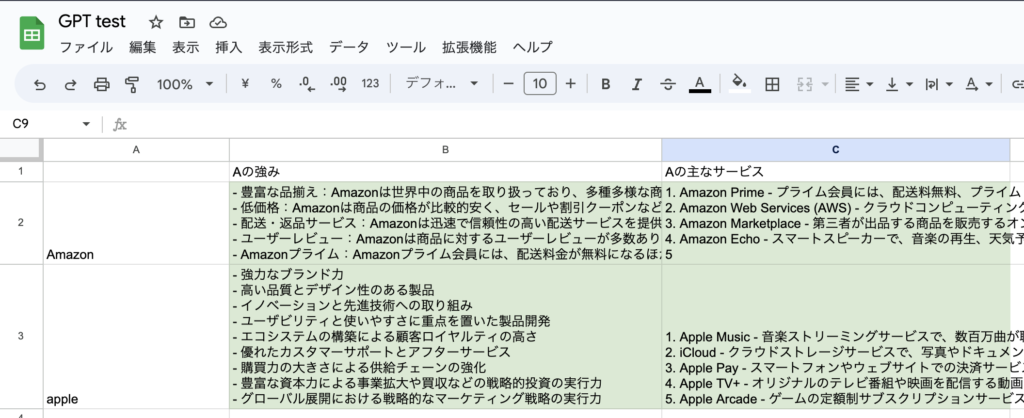Select the apple cell in column A
The width and height of the screenshot is (1024, 418).
point(136,336)
